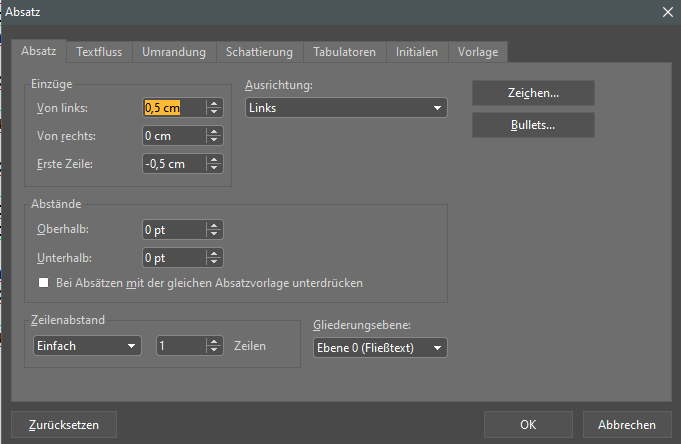Switch to the Textfluss tab

100,51
